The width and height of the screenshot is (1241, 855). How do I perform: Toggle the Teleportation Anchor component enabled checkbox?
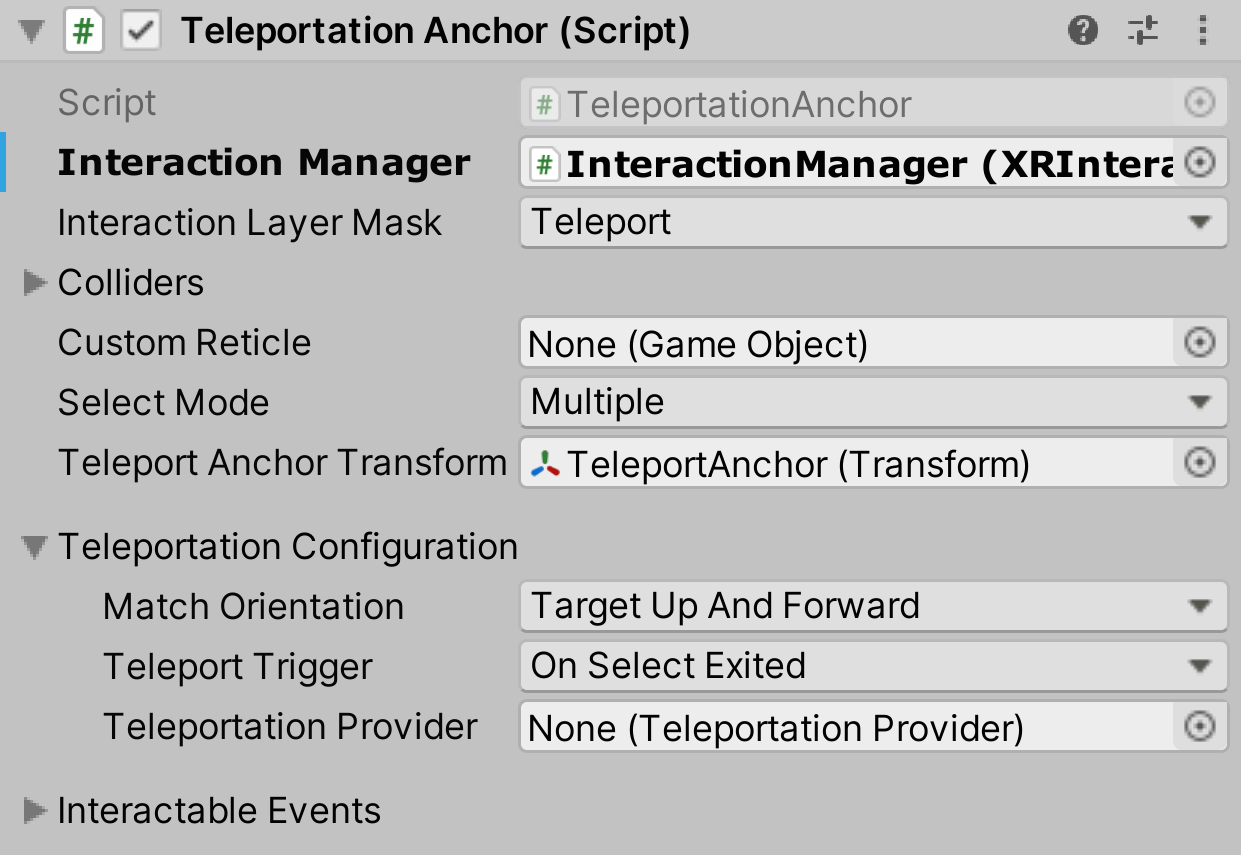[x=140, y=30]
